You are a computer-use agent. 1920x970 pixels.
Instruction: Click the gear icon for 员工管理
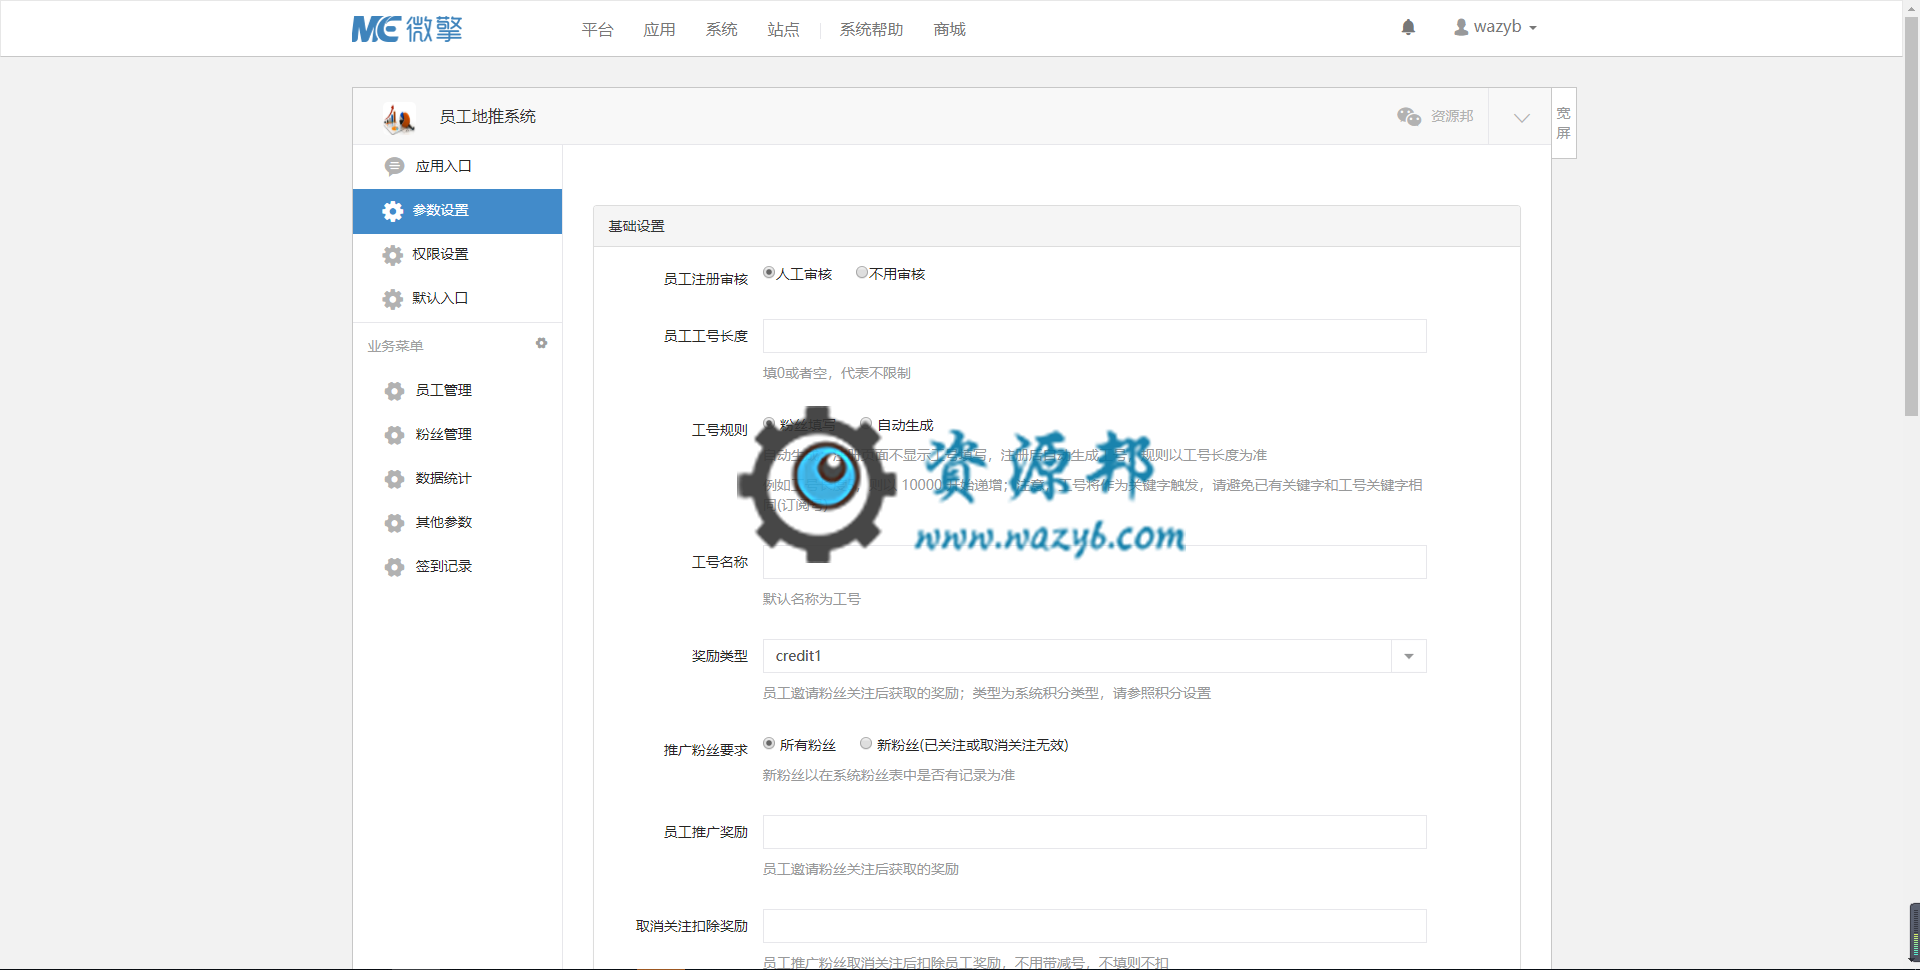[x=394, y=391]
